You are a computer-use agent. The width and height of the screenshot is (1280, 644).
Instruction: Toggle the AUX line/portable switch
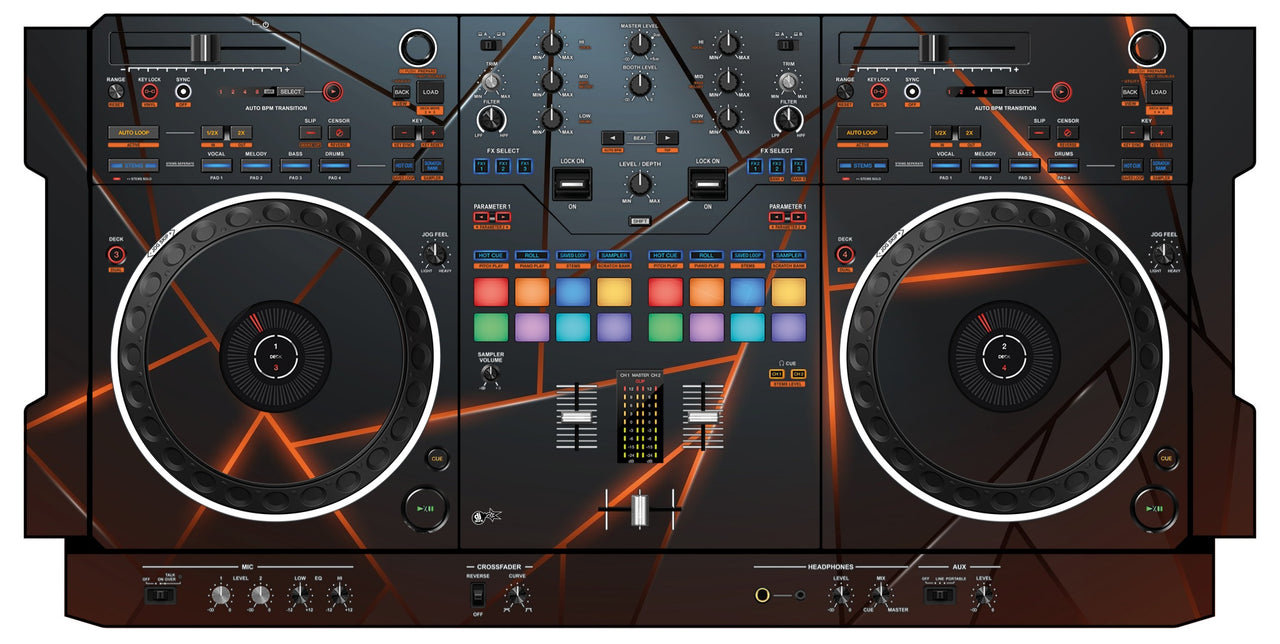pyautogui.click(x=938, y=596)
